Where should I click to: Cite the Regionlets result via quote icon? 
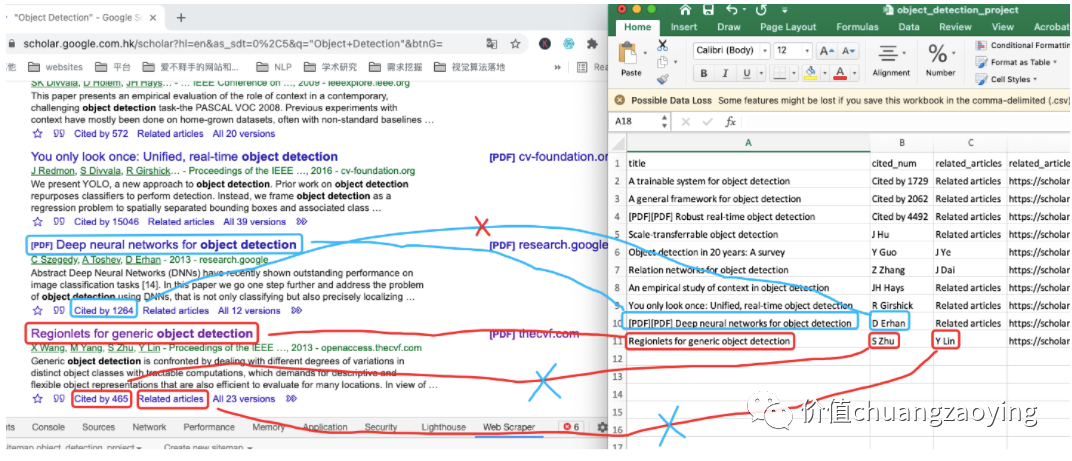click(x=59, y=399)
